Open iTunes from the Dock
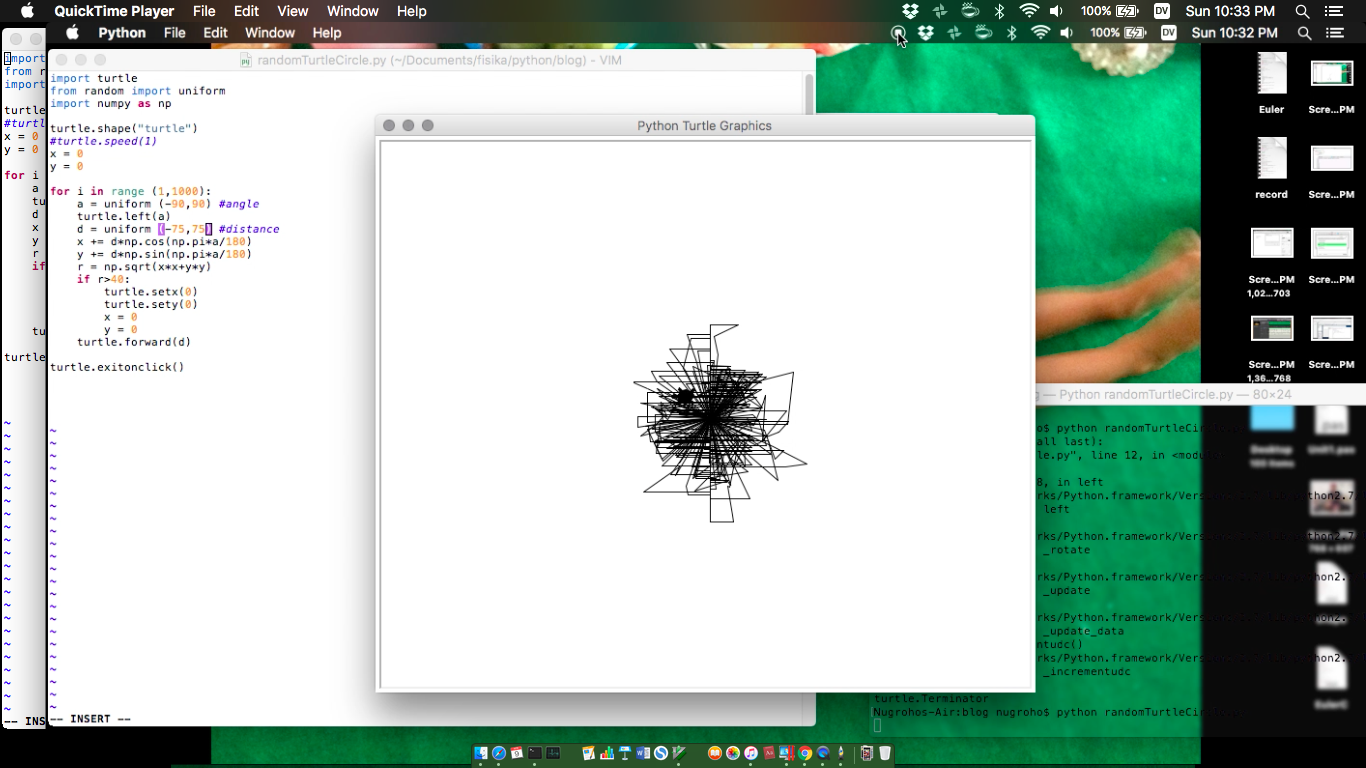This screenshot has height=768, width=1366. (x=751, y=753)
